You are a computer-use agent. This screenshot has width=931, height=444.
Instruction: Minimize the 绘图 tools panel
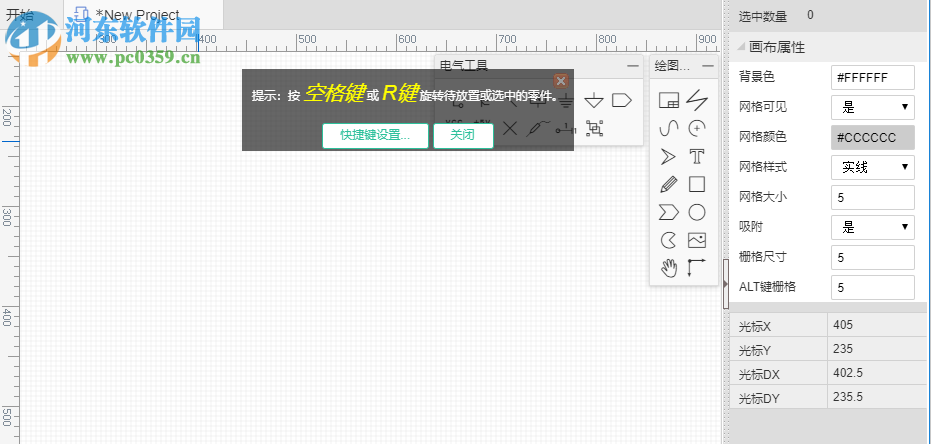tap(708, 66)
